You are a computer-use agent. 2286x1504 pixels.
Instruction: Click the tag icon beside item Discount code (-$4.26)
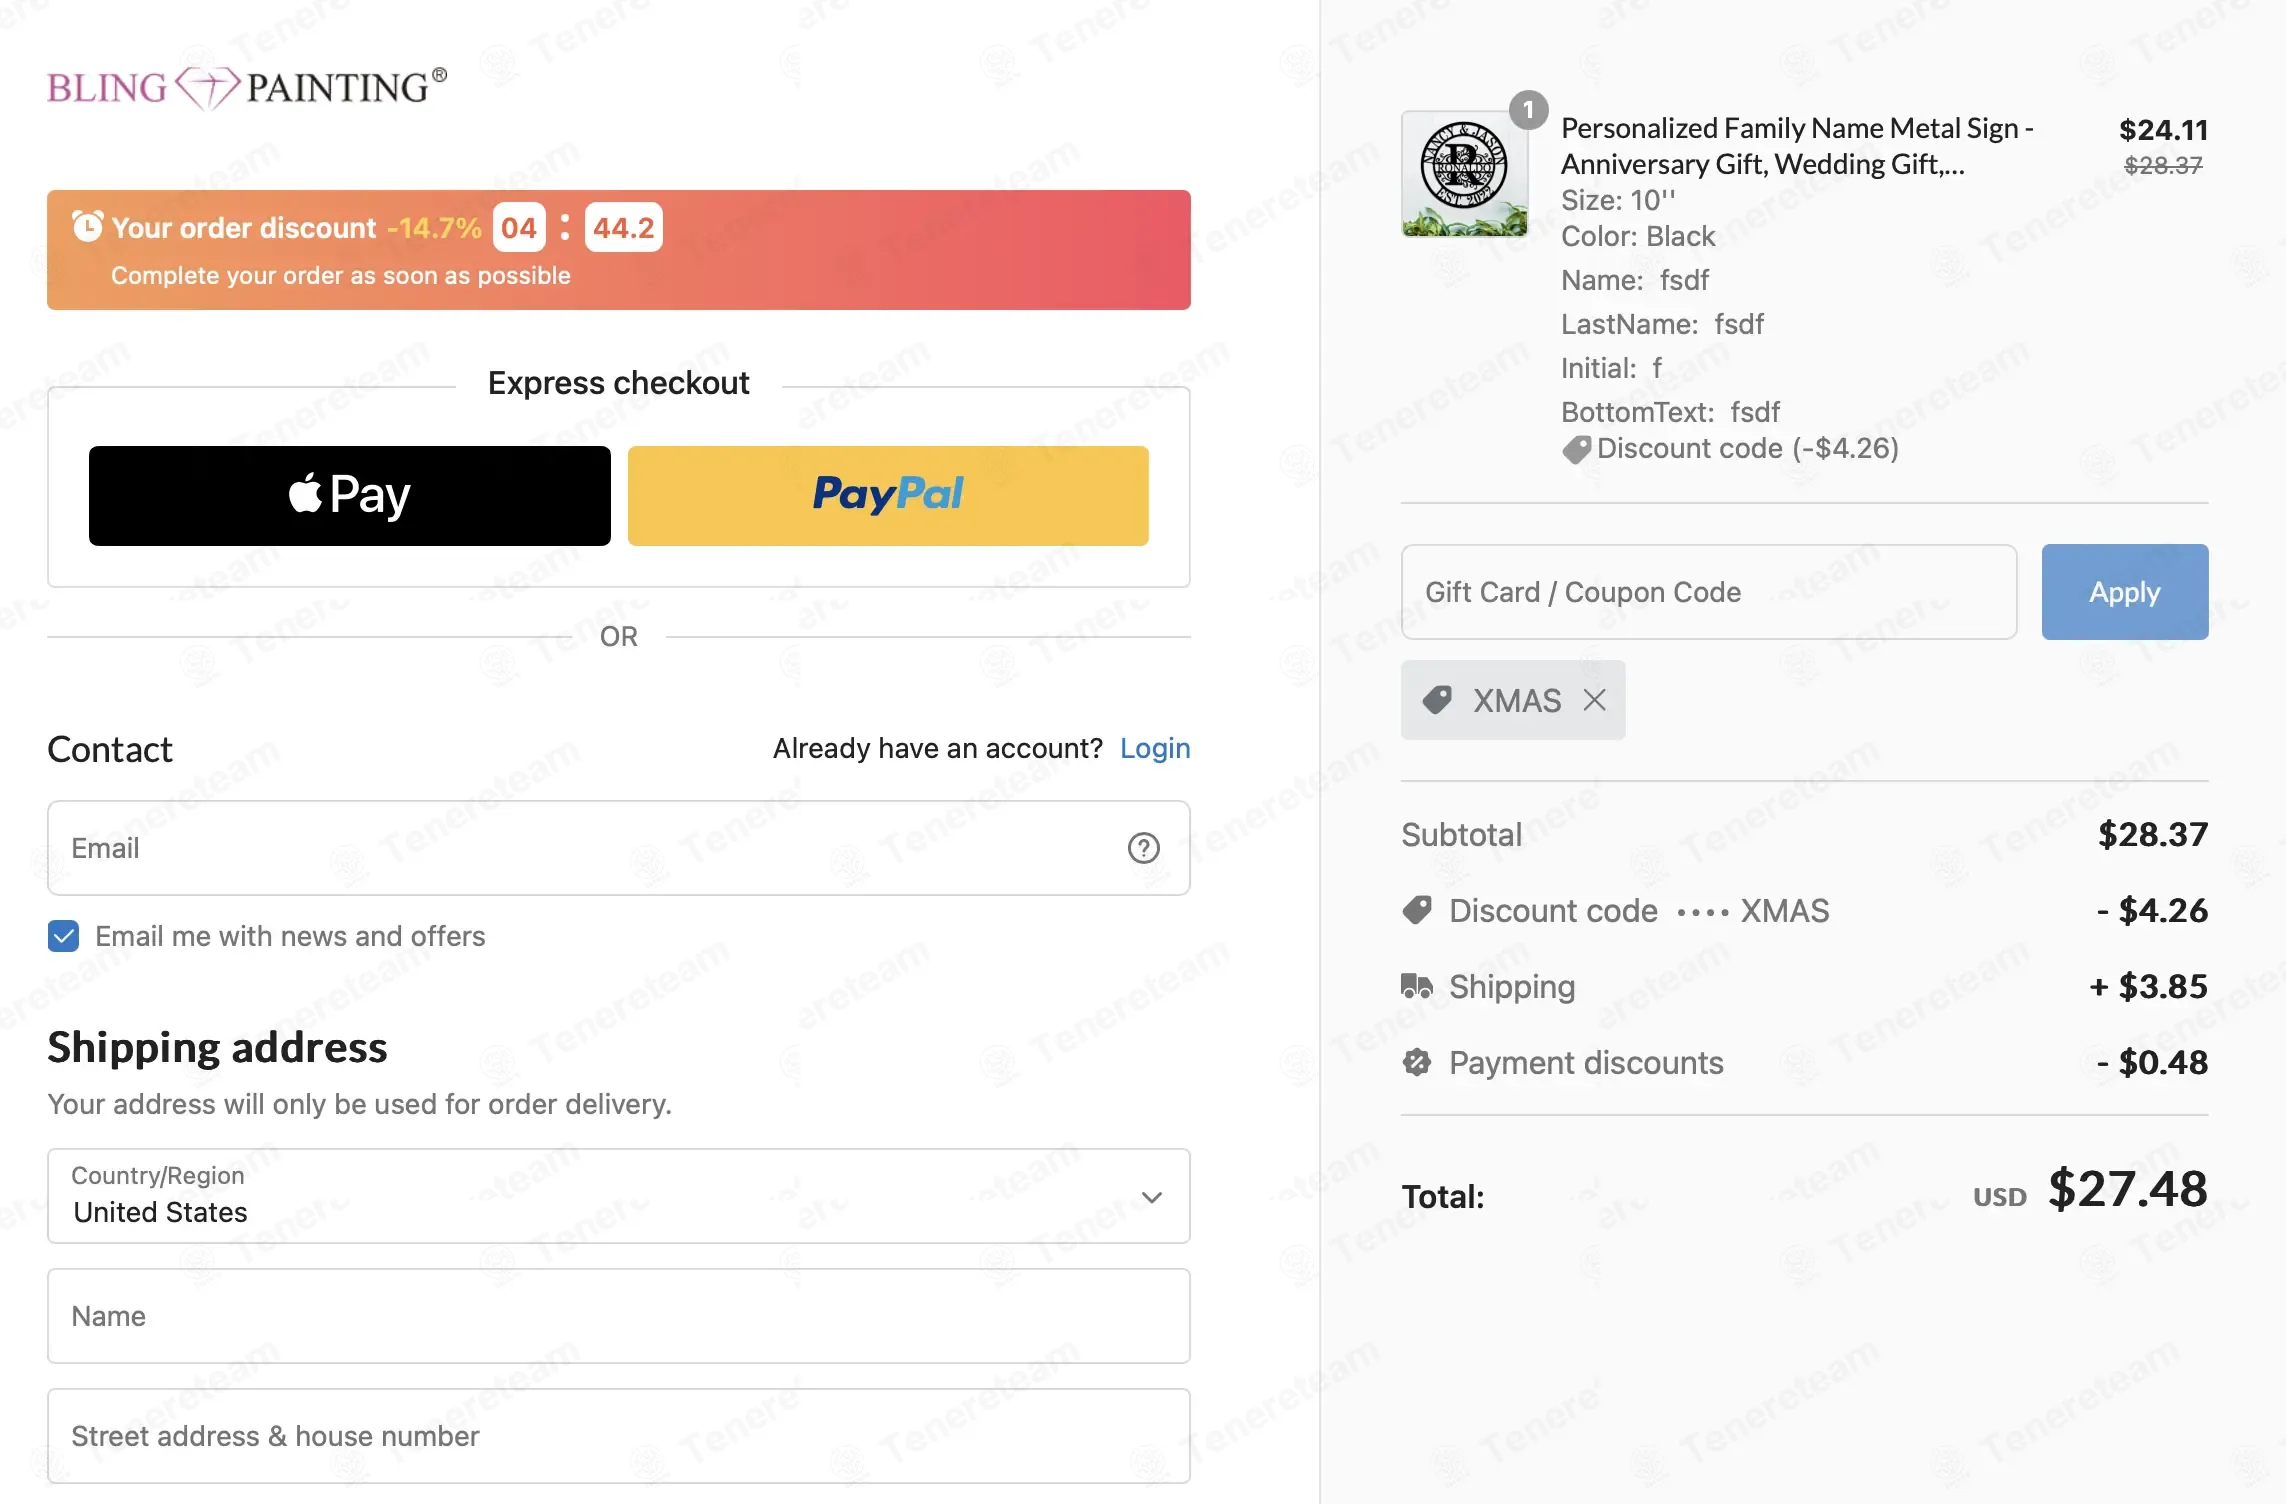point(1577,449)
